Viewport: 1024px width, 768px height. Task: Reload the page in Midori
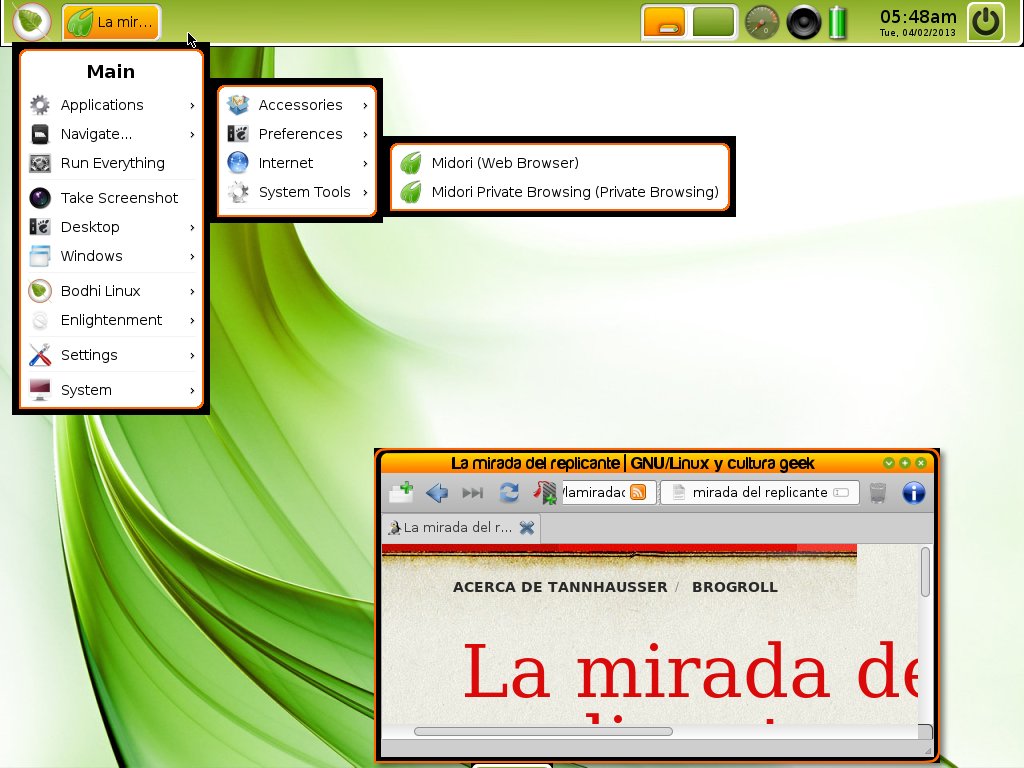[509, 492]
